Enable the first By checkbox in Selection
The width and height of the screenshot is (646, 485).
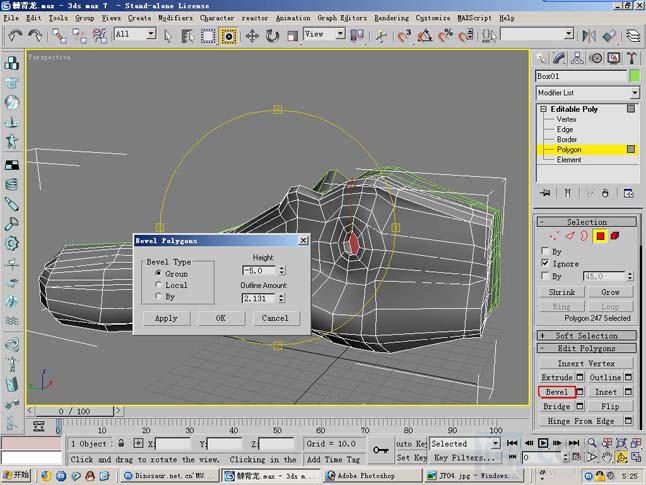pos(545,251)
